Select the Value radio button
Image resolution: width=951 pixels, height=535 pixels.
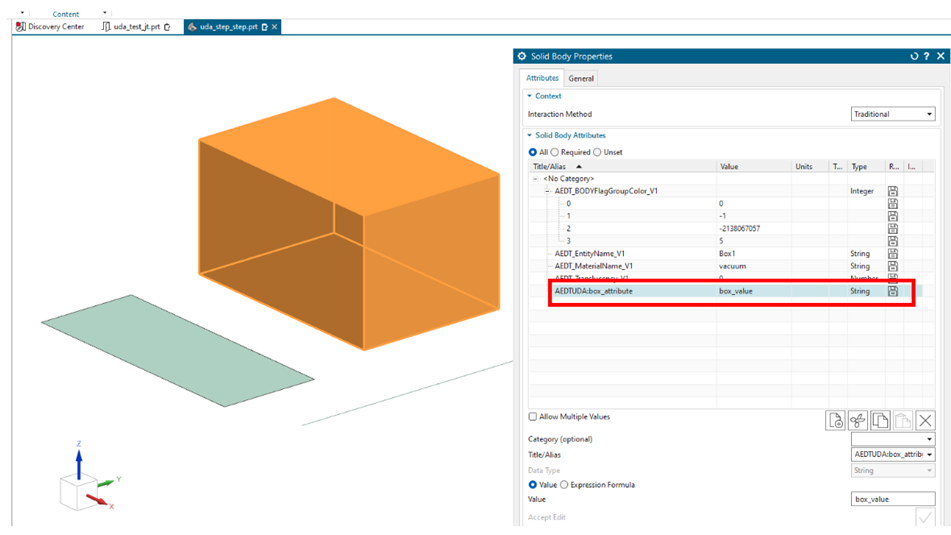point(533,485)
